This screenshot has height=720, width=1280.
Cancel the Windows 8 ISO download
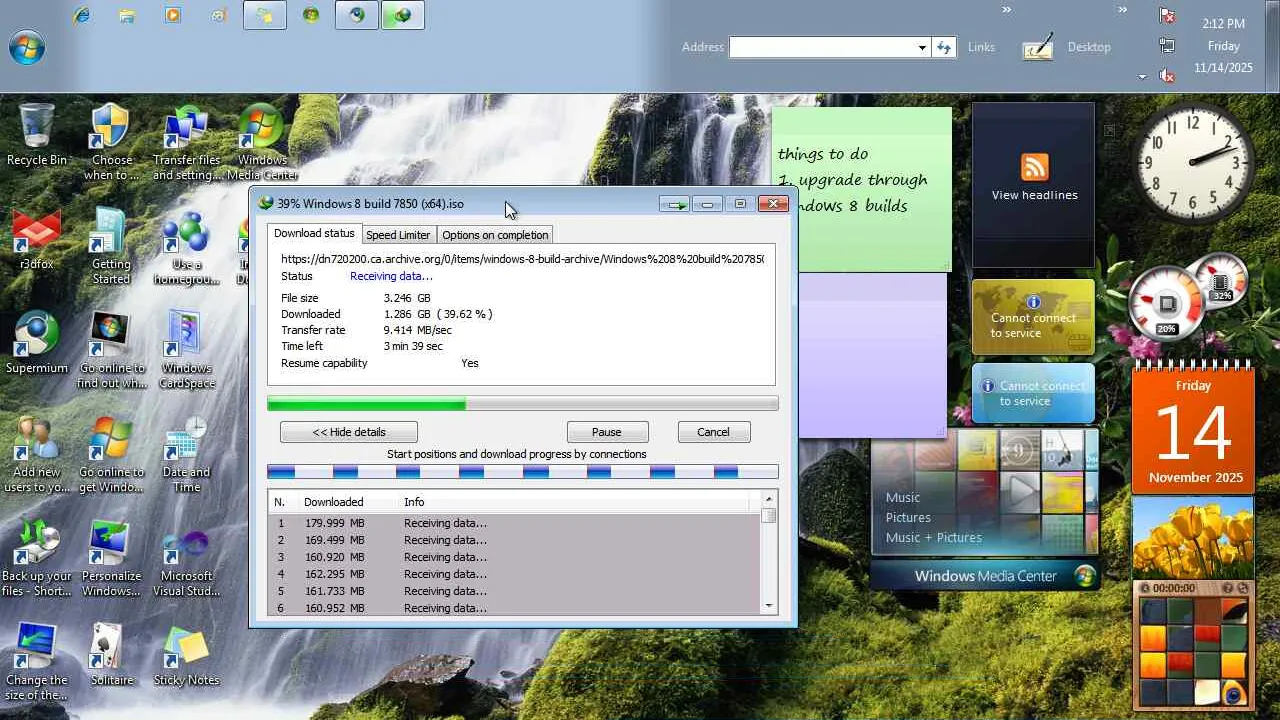tap(713, 432)
